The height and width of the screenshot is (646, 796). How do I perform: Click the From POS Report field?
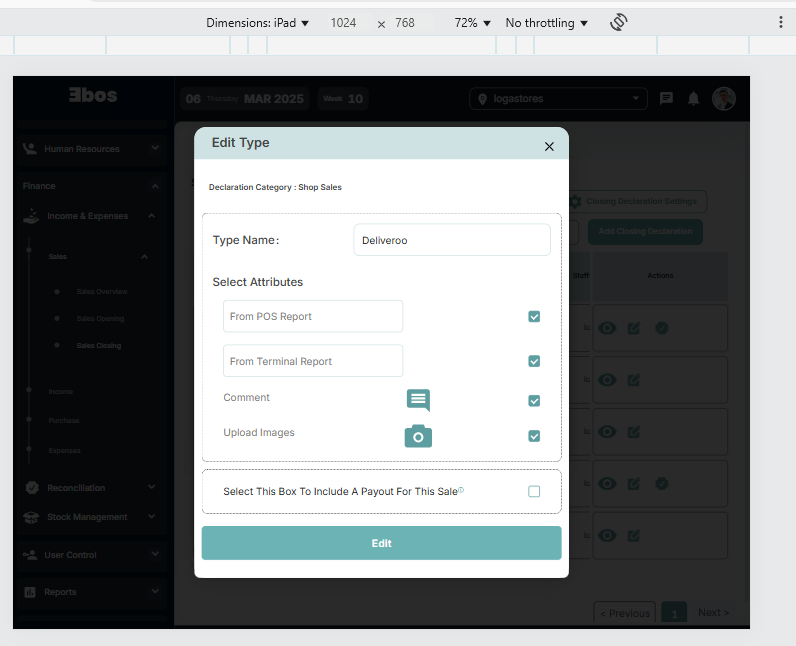313,316
